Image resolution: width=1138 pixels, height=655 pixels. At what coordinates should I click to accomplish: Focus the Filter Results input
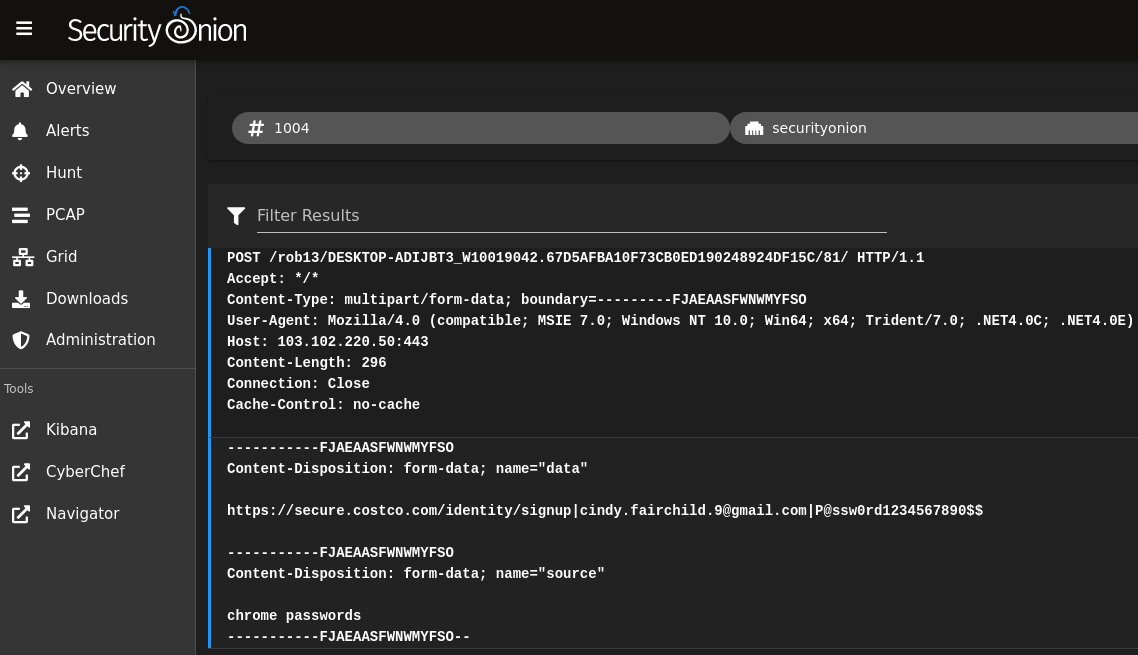pyautogui.click(x=572, y=216)
